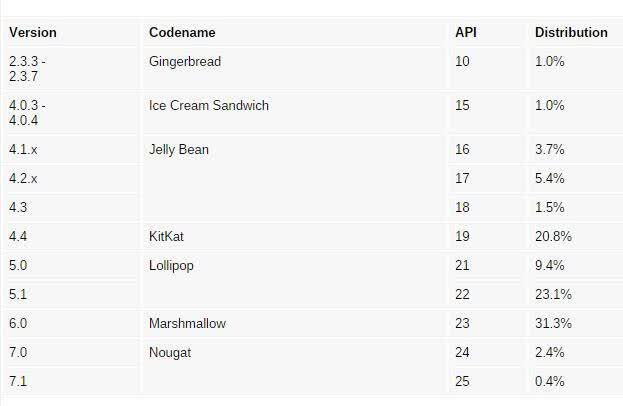Select the Ice Cream Sandwich cell
The width and height of the screenshot is (623, 406).
(x=209, y=106)
